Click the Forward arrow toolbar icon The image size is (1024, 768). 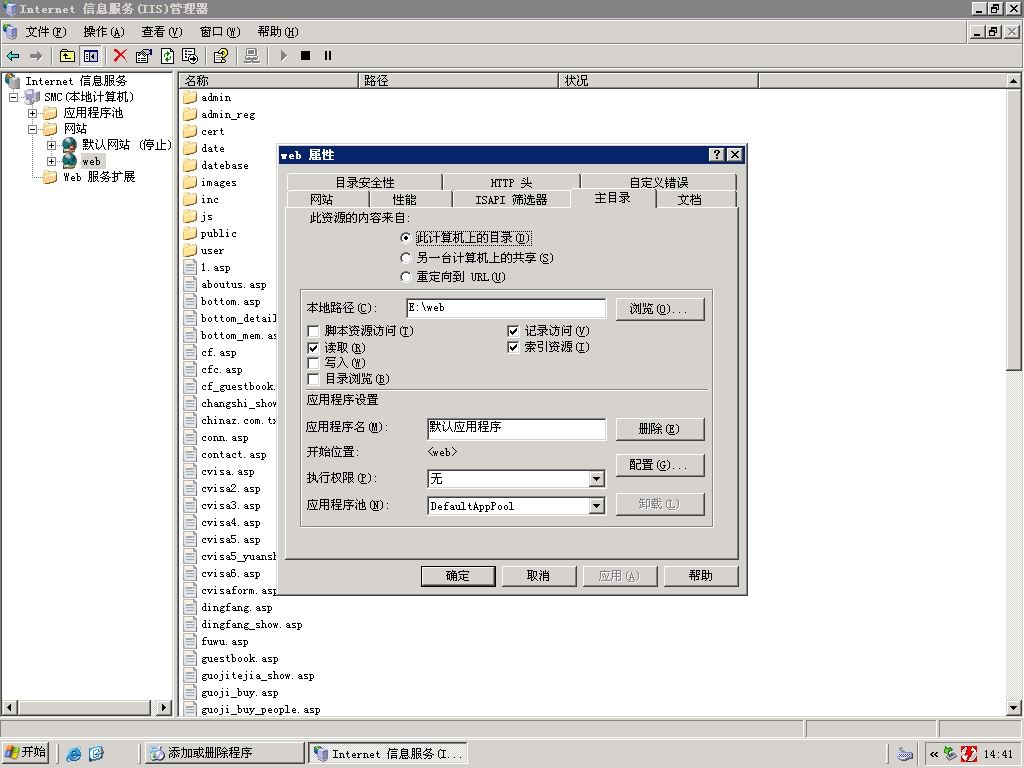[36, 56]
